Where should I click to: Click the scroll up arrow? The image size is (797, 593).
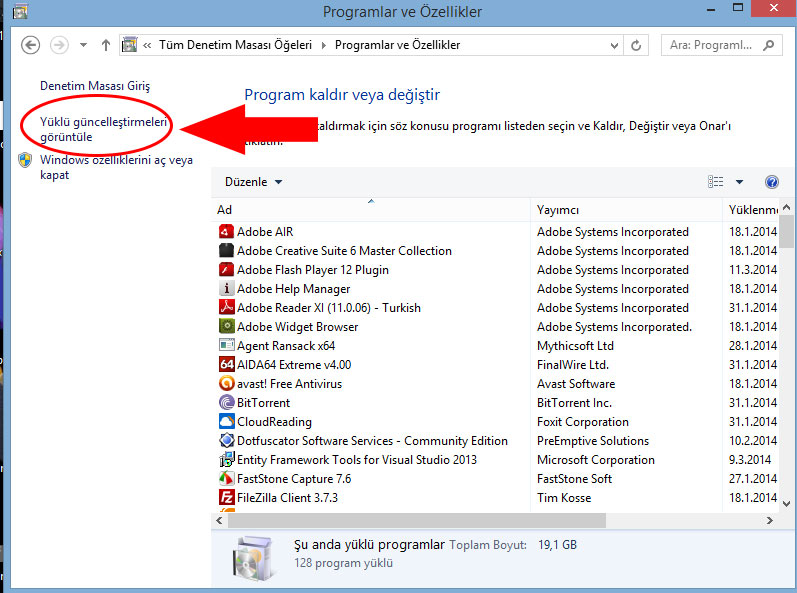click(x=786, y=207)
